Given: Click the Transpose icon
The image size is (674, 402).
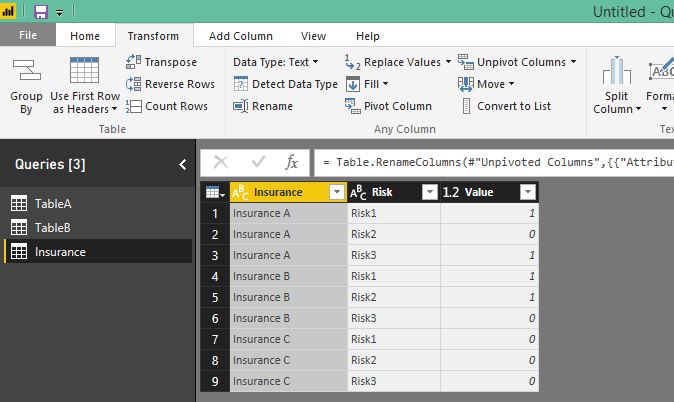Looking at the screenshot, I should tap(133, 62).
